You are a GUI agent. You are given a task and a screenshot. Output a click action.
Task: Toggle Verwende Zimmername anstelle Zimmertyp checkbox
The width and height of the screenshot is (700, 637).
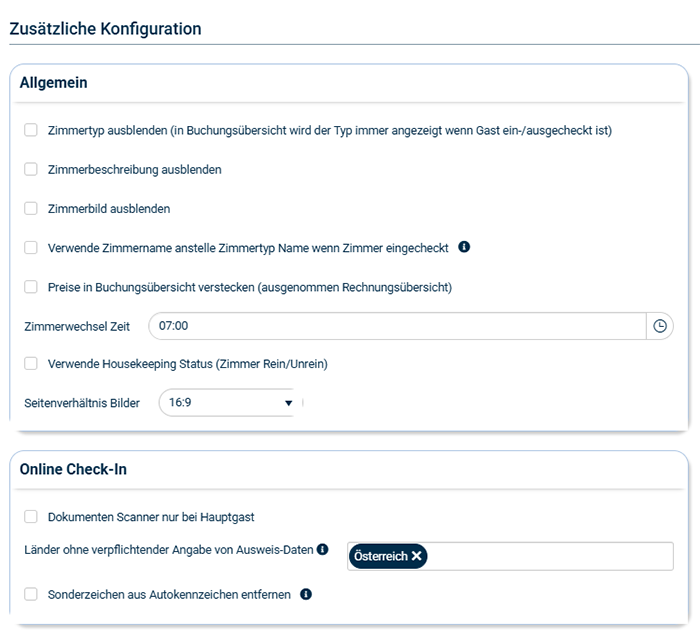tap(31, 247)
